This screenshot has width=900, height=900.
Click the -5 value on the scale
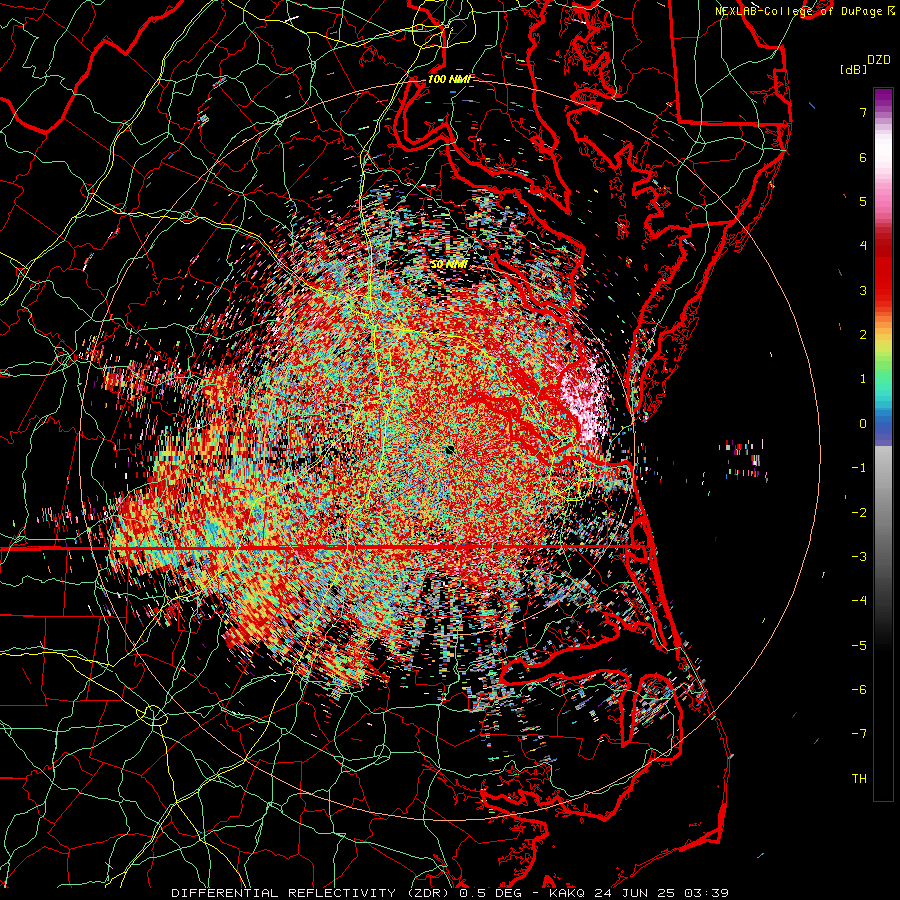(859, 646)
